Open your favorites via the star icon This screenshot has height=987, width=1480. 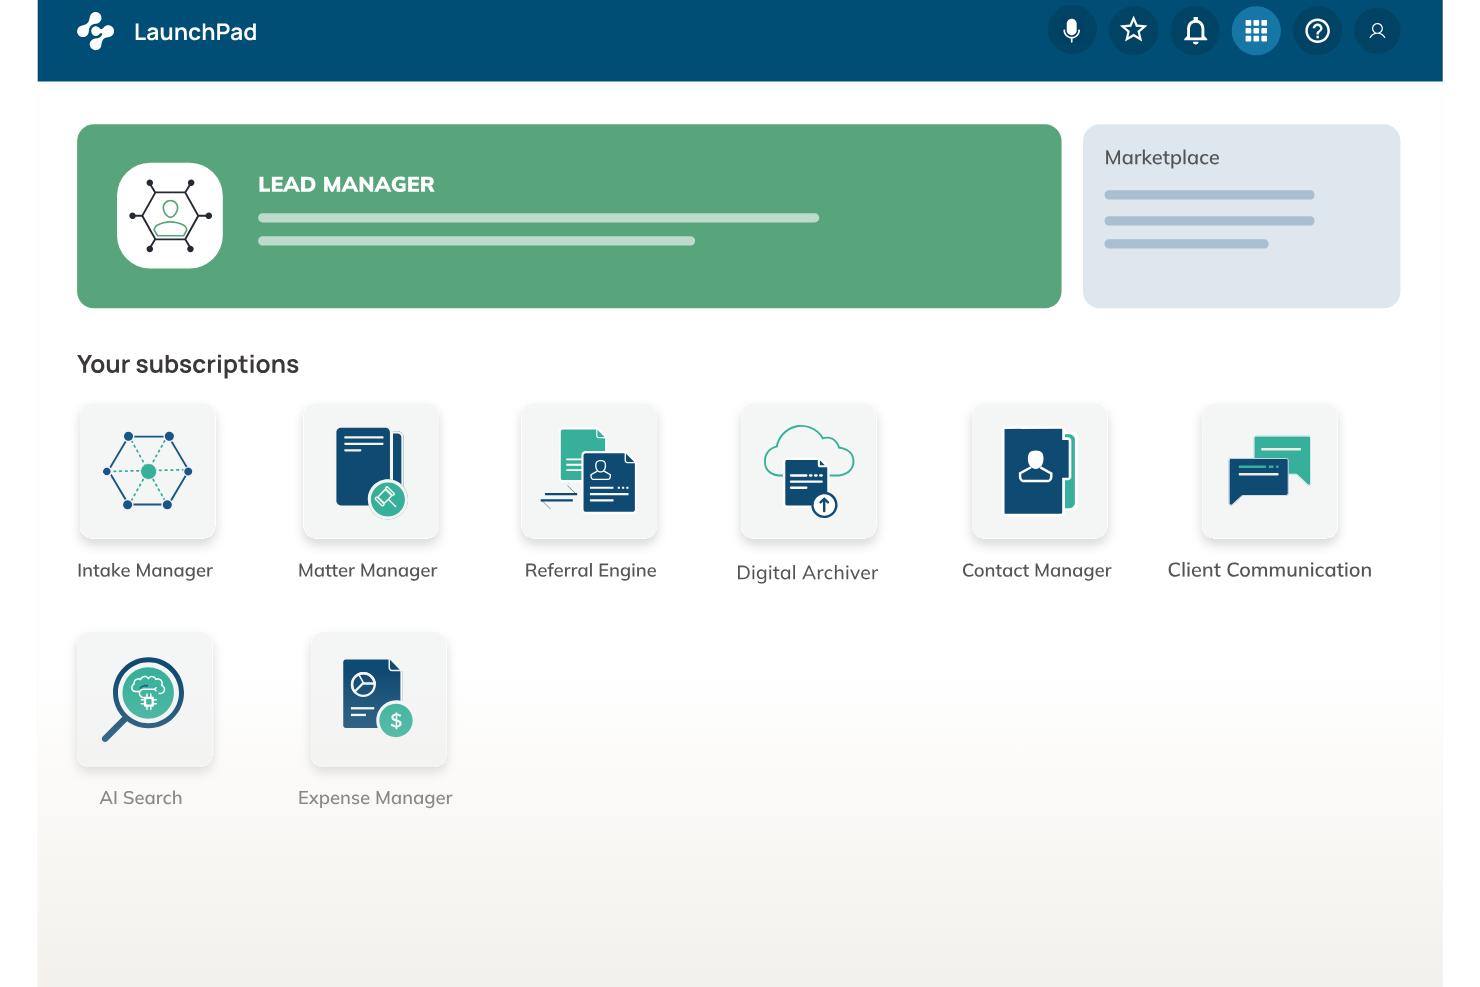pos(1133,30)
